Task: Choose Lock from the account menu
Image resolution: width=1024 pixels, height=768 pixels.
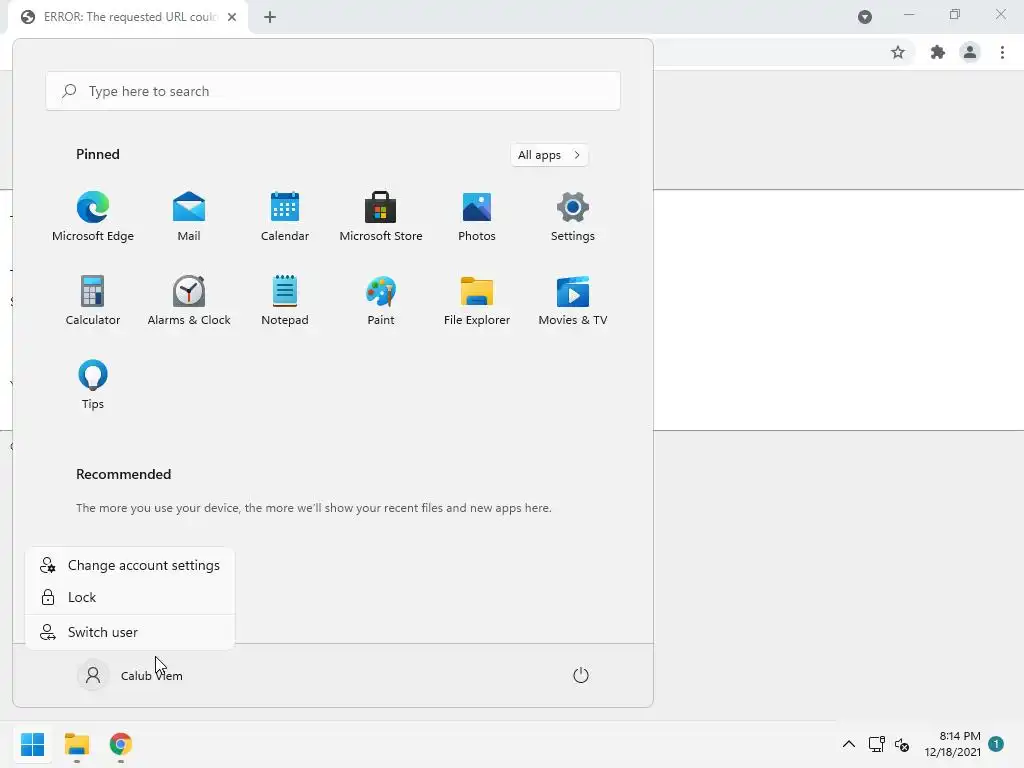Action: pos(130,597)
